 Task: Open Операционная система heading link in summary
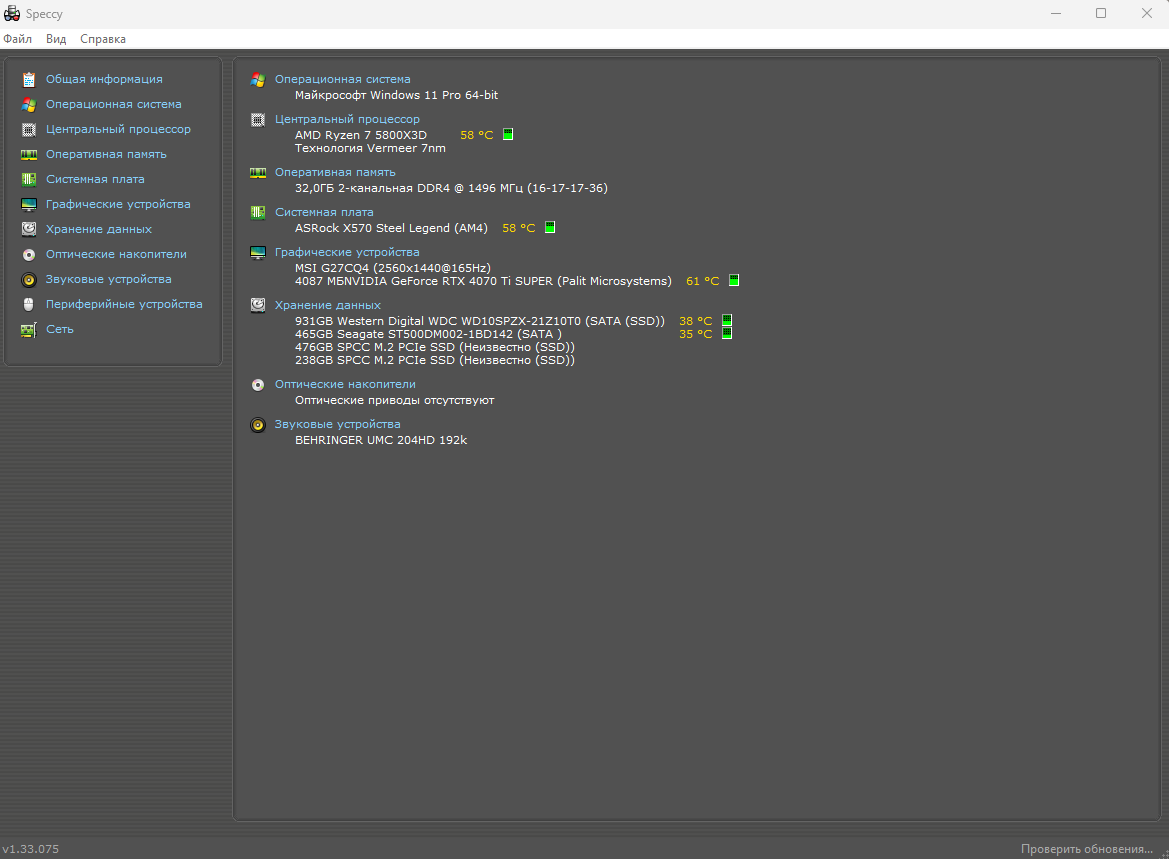pyautogui.click(x=342, y=79)
